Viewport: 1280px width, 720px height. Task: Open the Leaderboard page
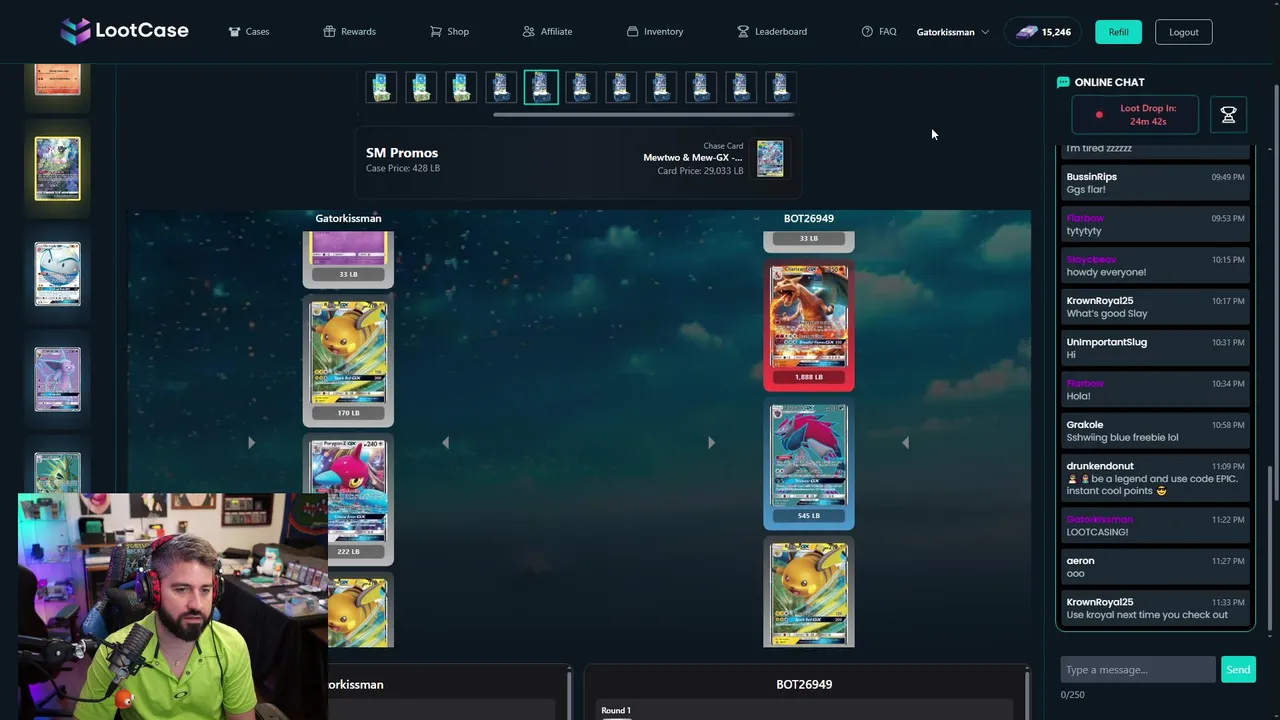772,32
